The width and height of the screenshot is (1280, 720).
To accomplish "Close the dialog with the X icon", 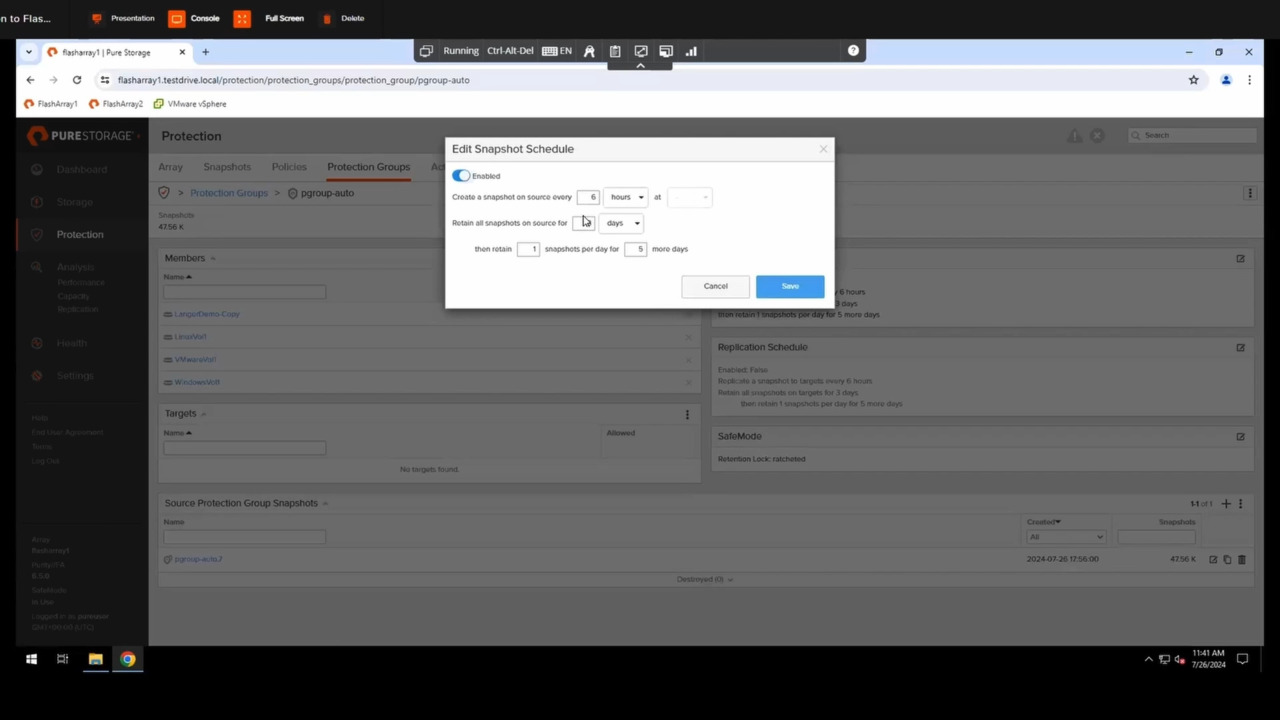I will (x=823, y=149).
